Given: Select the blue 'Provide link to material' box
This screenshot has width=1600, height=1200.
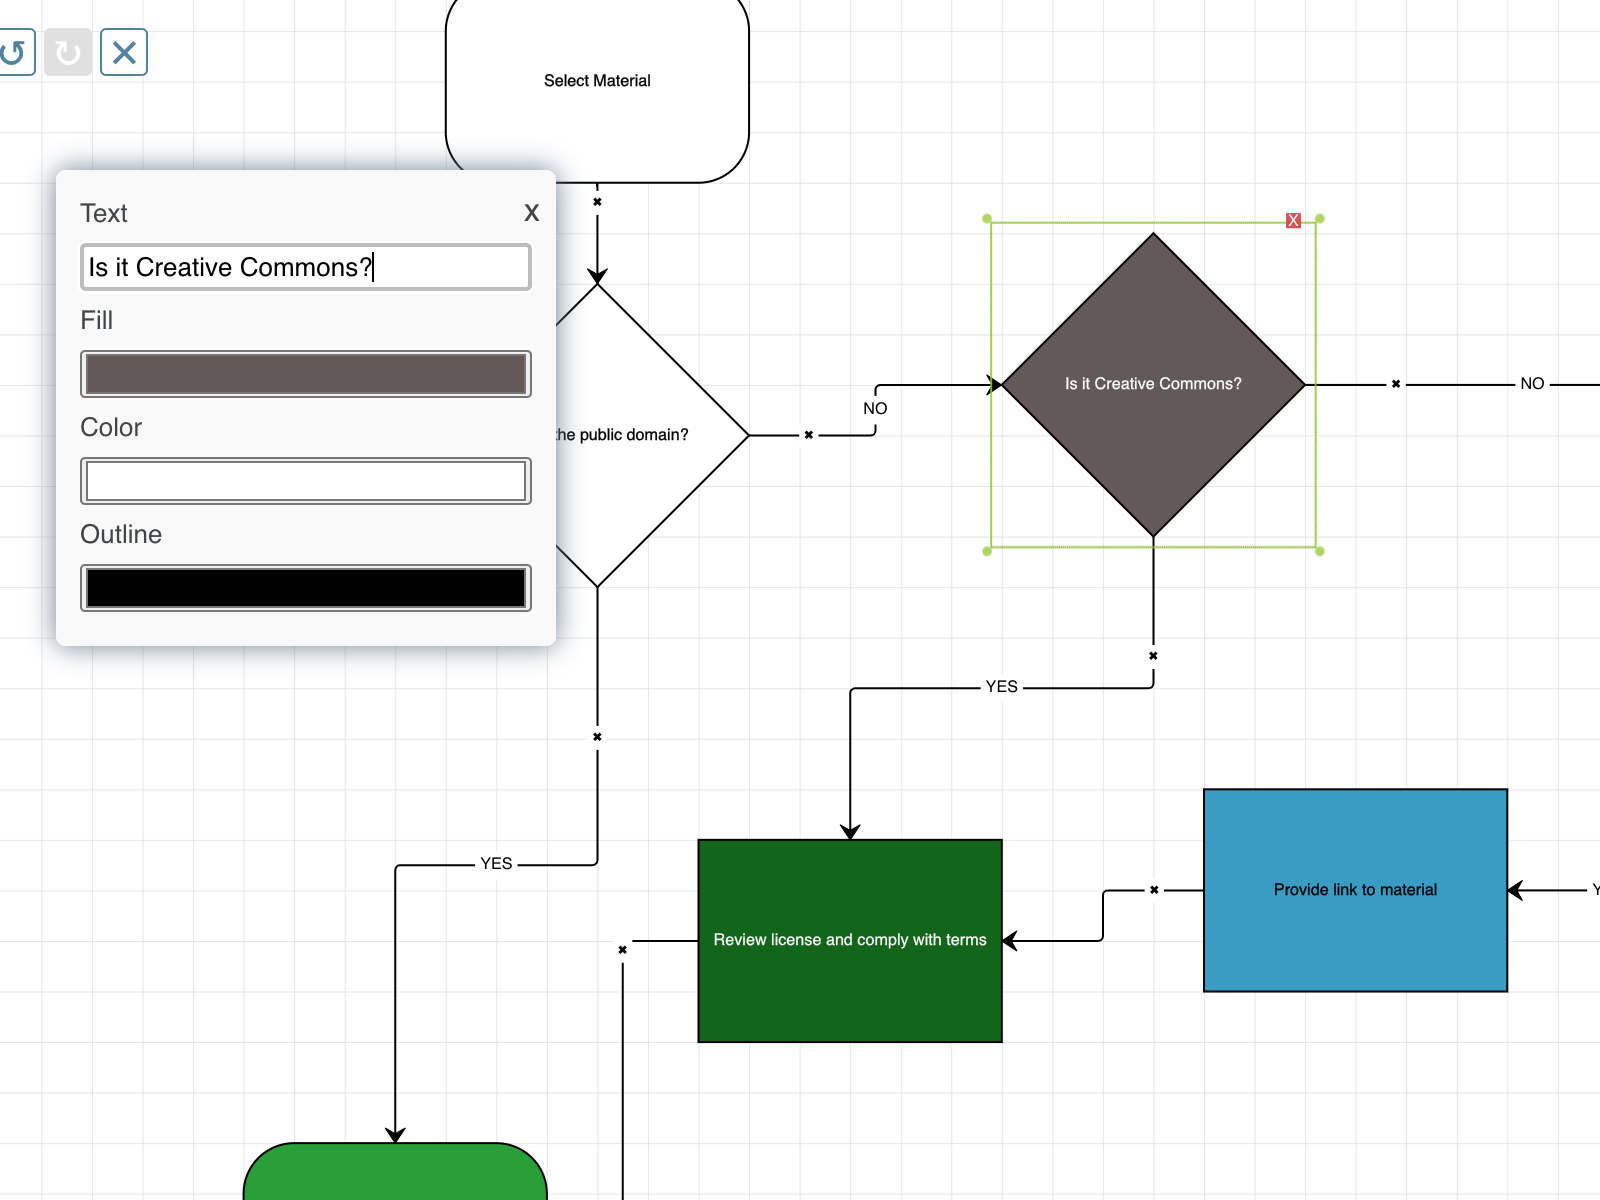Looking at the screenshot, I should click(1355, 889).
